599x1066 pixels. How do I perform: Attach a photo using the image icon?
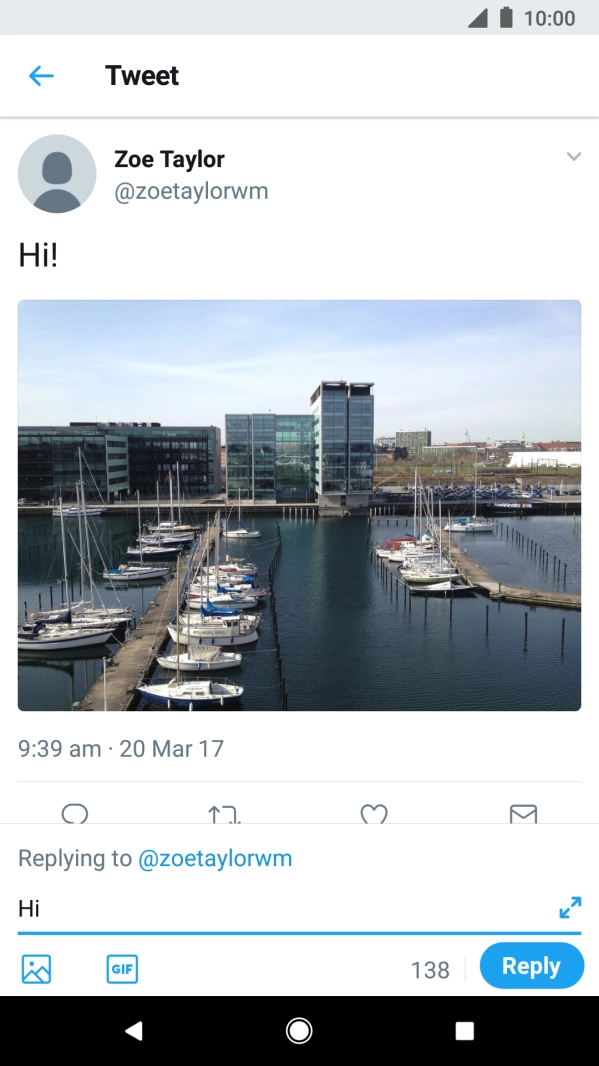36,968
